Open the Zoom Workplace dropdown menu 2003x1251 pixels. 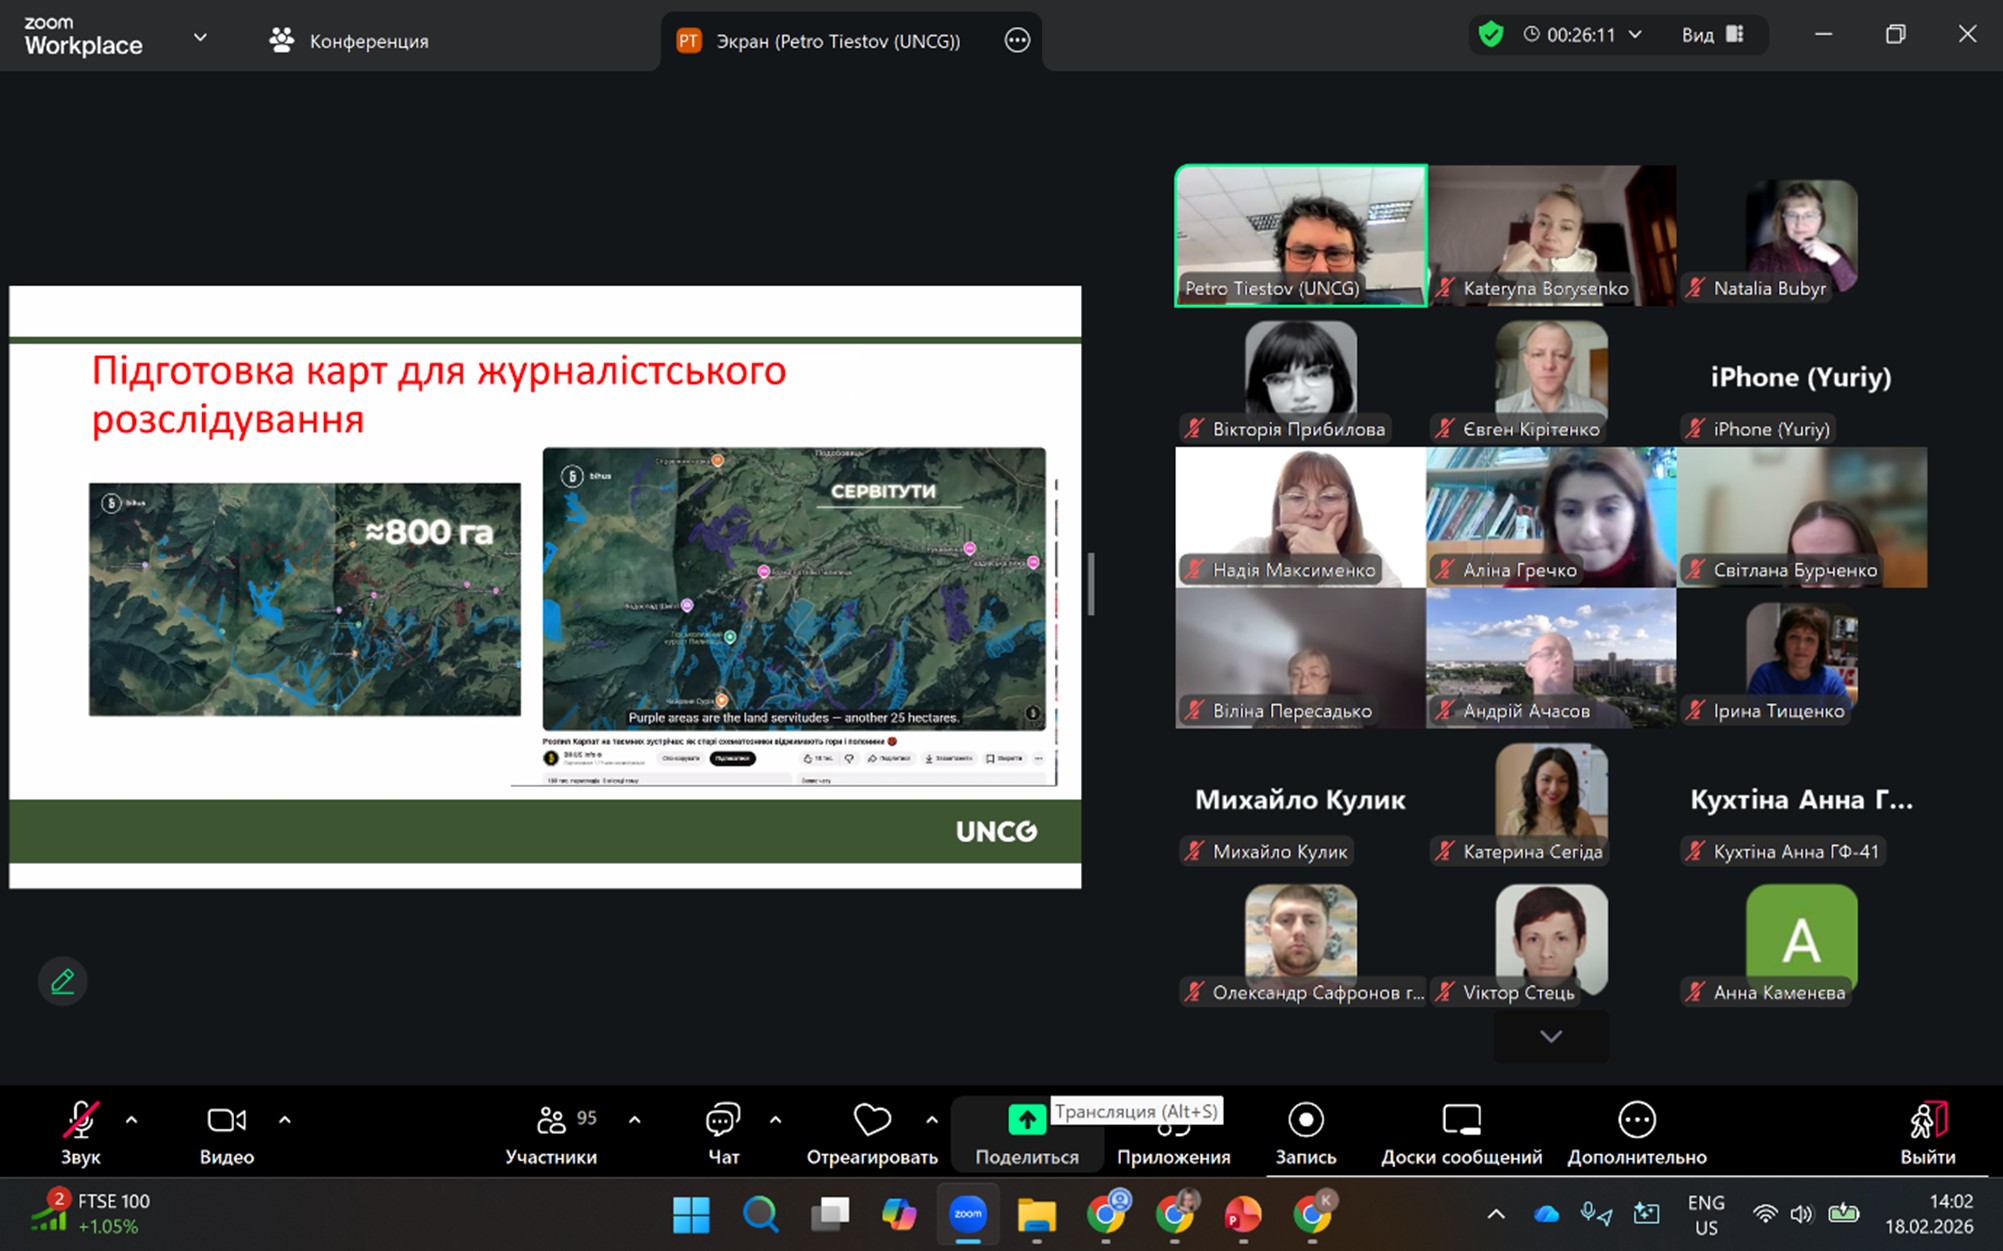click(200, 38)
